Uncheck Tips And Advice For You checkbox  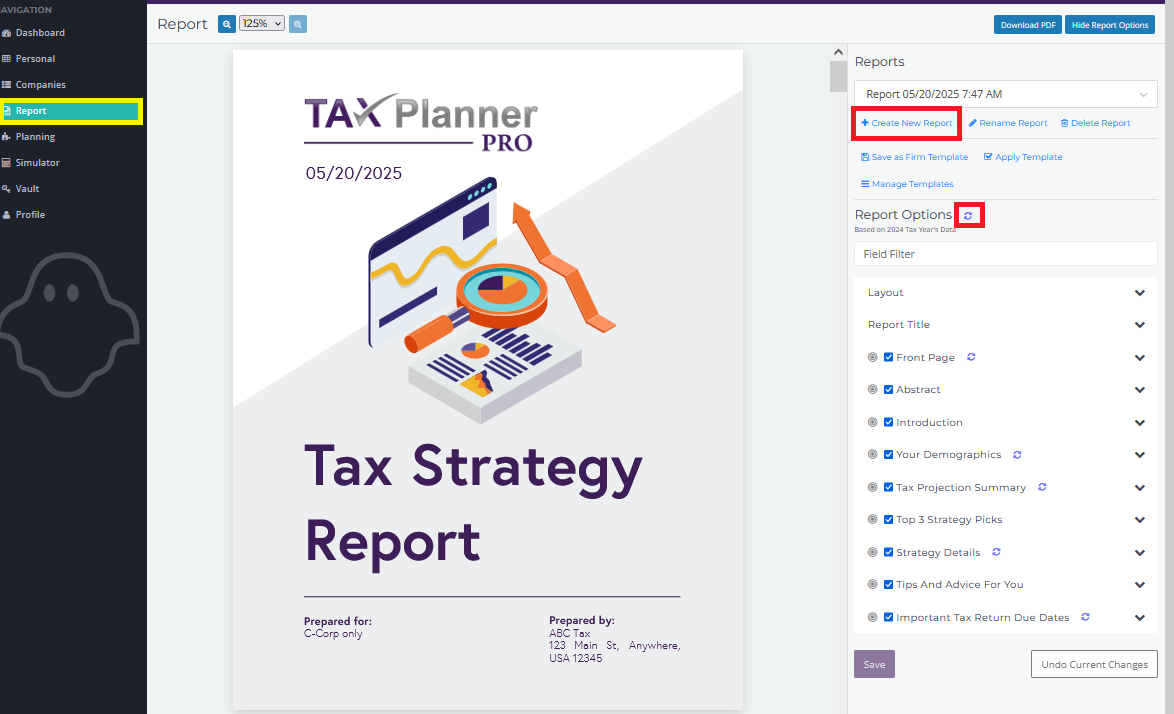pyautogui.click(x=889, y=585)
